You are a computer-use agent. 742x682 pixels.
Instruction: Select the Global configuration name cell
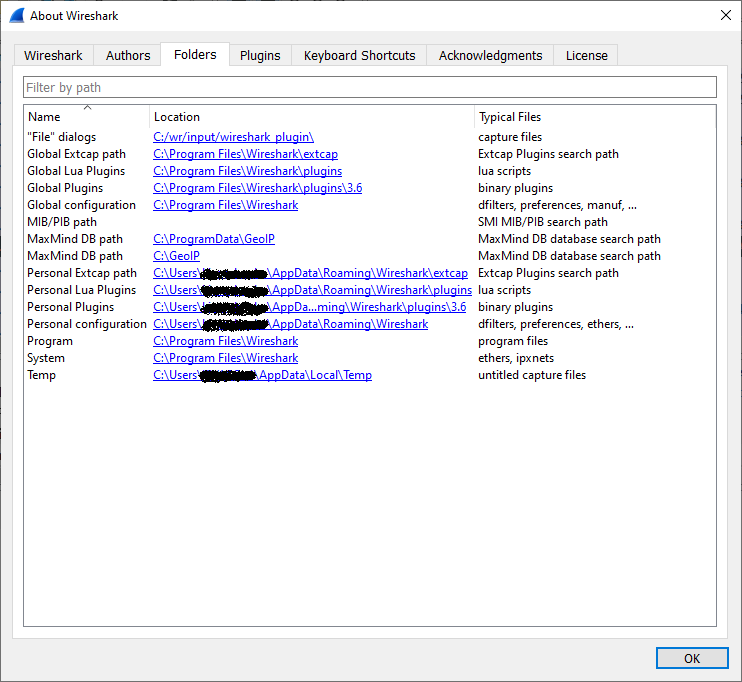tap(81, 205)
